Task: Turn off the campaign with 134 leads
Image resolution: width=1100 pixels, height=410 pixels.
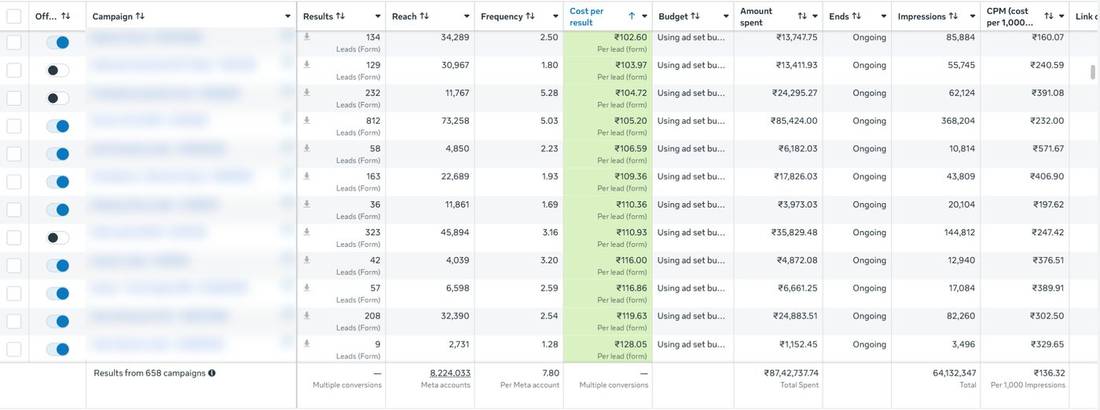Action: tap(58, 42)
